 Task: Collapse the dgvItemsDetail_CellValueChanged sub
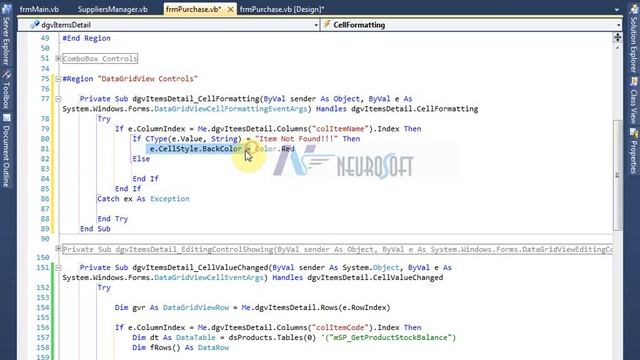point(58,267)
